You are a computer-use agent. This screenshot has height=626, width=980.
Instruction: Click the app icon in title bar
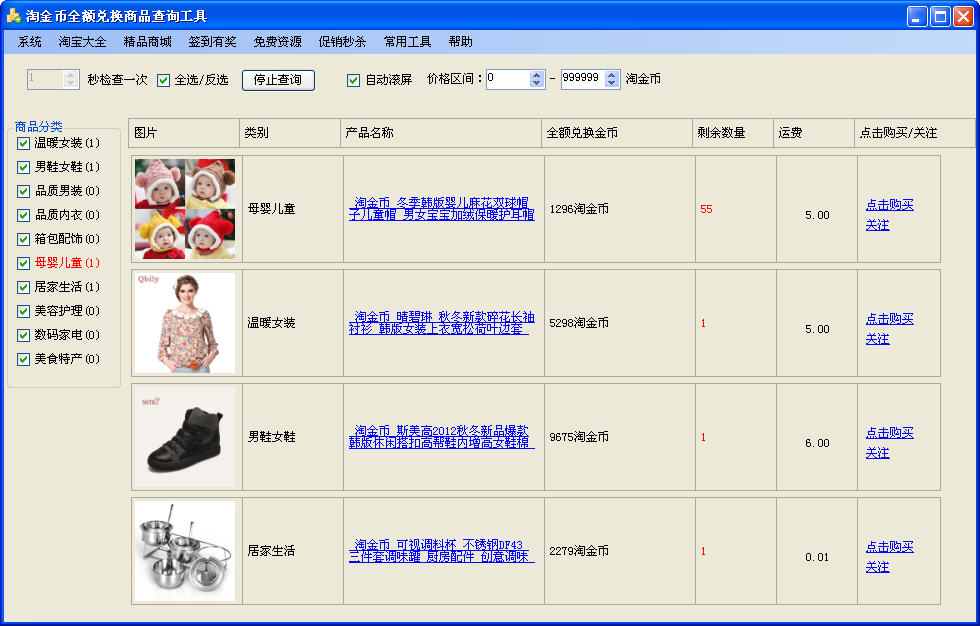14,16
